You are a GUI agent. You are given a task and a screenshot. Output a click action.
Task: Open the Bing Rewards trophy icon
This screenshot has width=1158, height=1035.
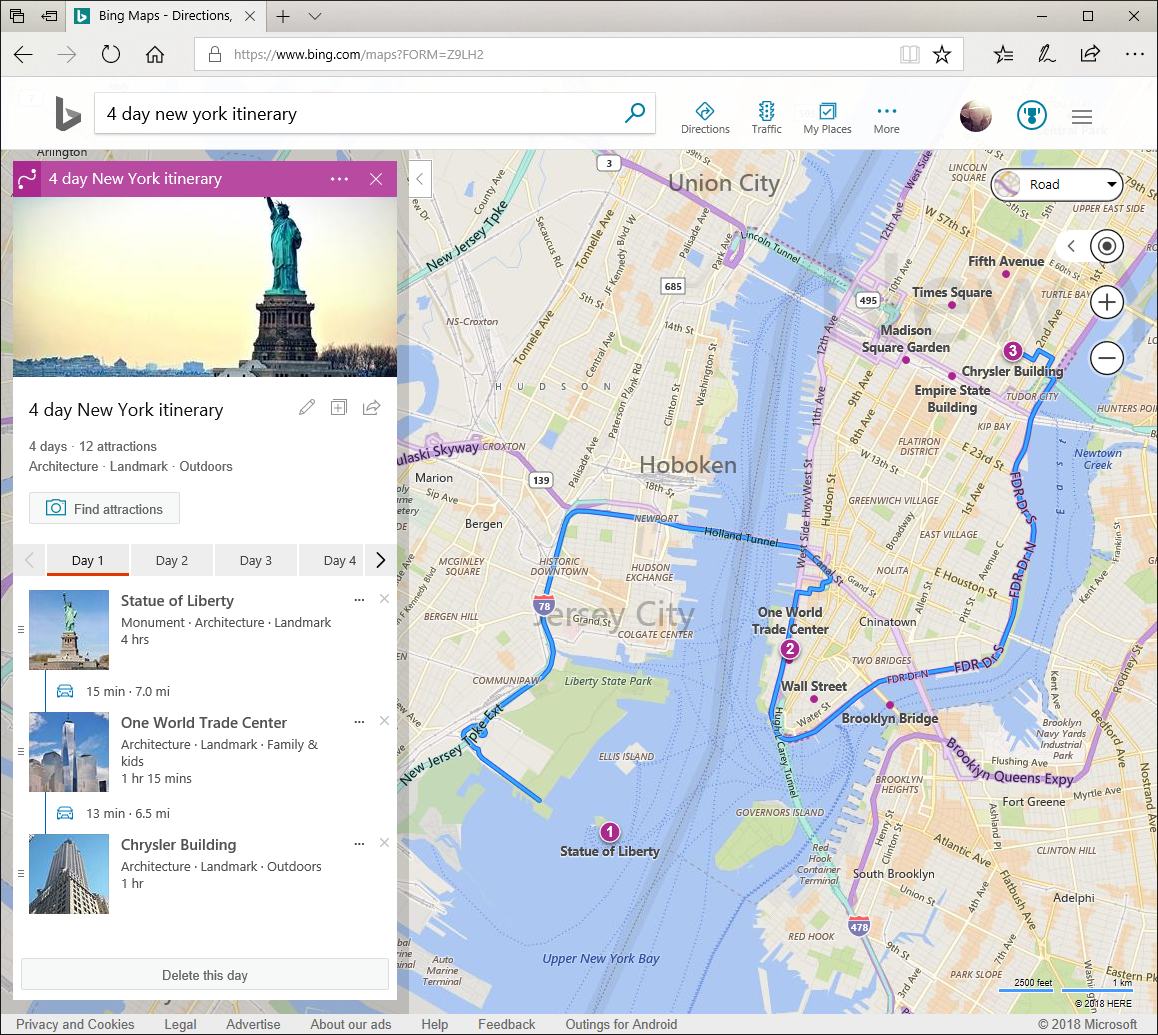(x=1031, y=115)
